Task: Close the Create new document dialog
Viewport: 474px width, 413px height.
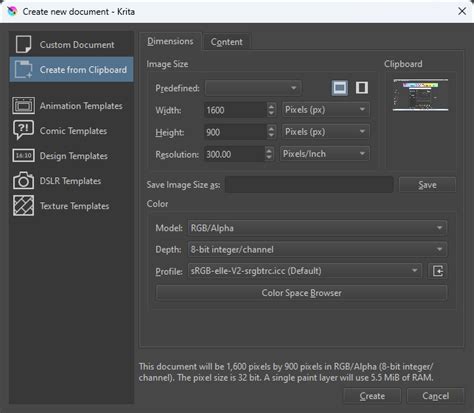Action: tap(462, 11)
